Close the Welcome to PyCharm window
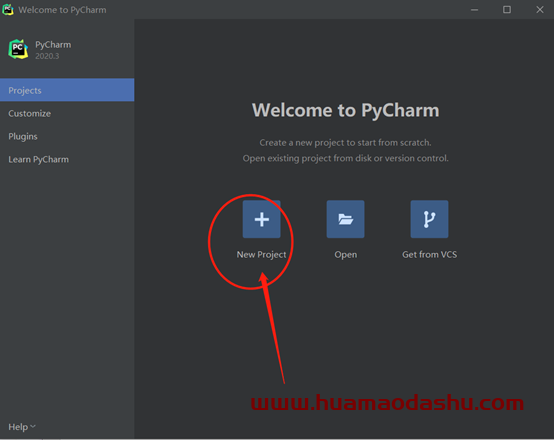554x440 pixels. pyautogui.click(x=540, y=10)
